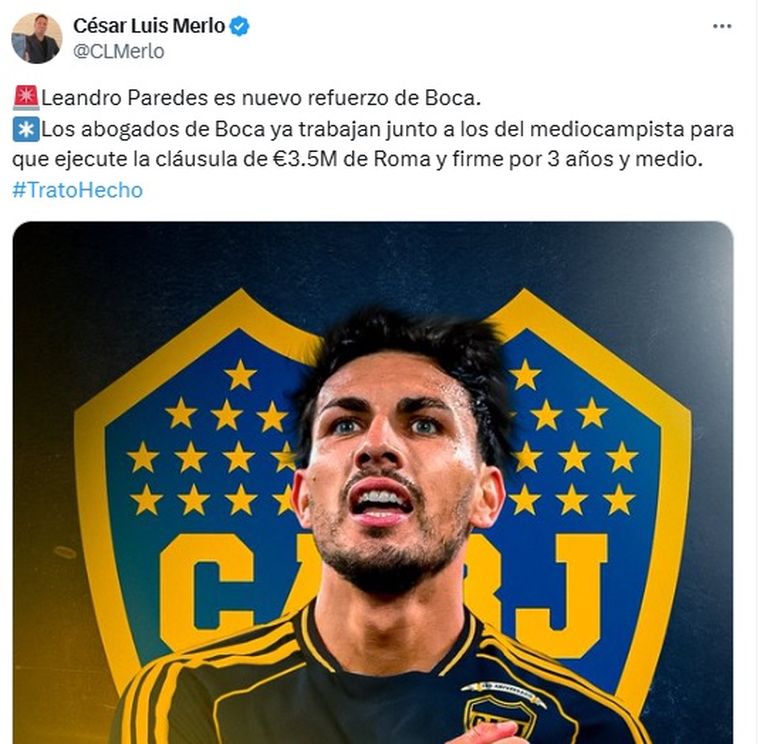Click the top single star on crest's left half

click(240, 375)
